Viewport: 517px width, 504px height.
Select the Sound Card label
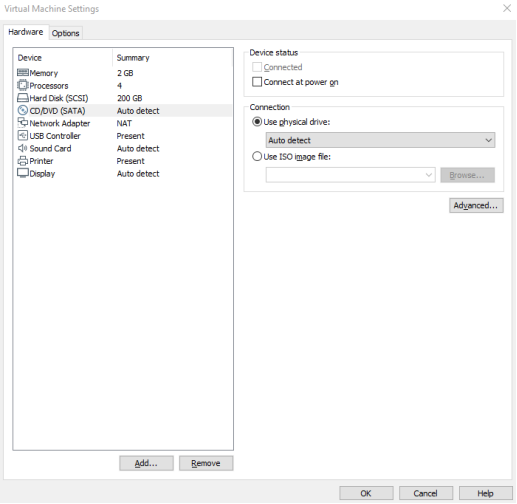point(50,149)
